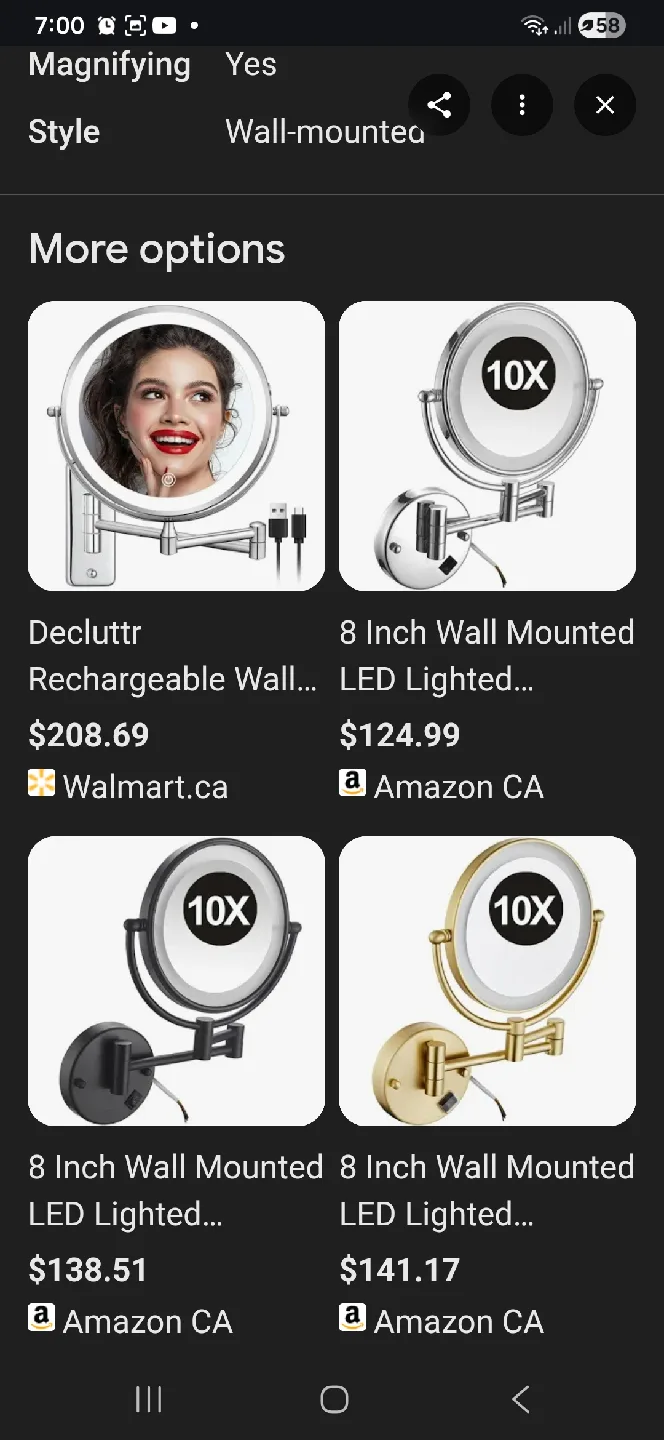
Task: Select the black 10X mirror thumbnail
Action: point(176,981)
